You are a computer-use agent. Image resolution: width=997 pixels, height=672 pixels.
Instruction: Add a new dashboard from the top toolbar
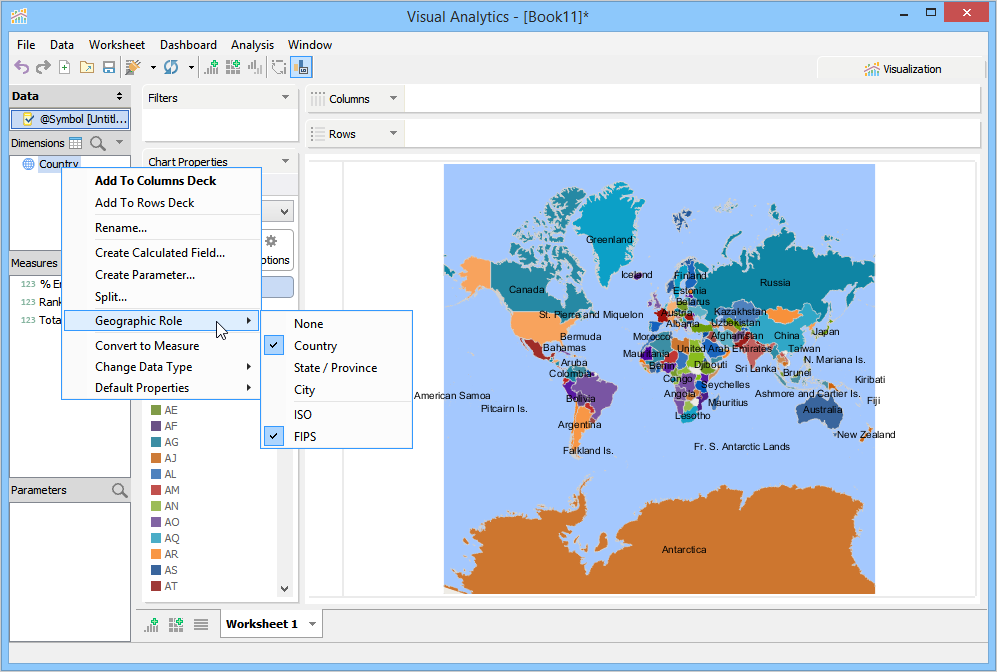tap(233, 67)
